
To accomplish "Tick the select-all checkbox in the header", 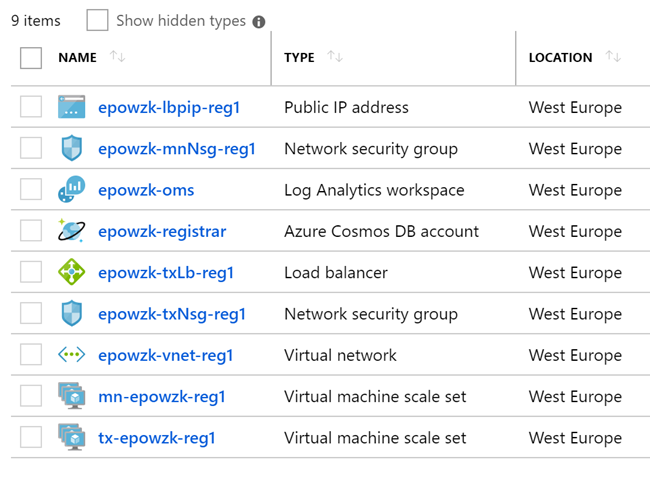I will click(x=31, y=58).
